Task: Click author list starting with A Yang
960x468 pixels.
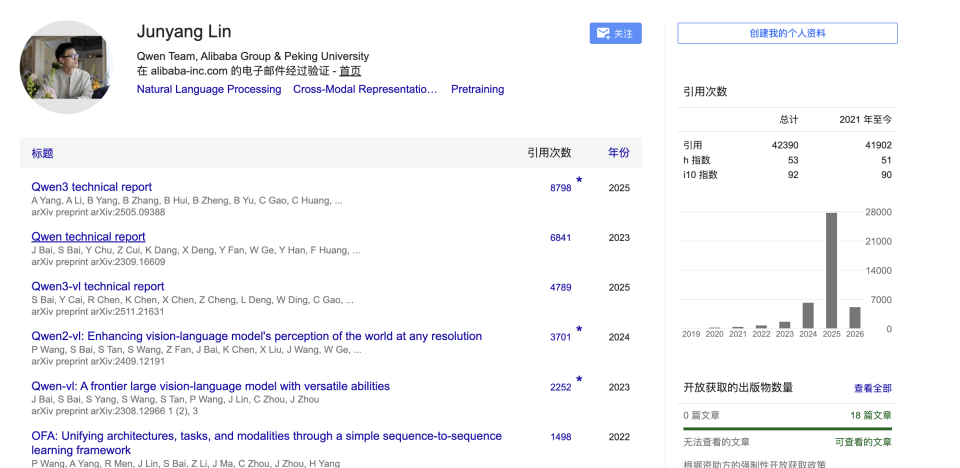Action: 187,201
